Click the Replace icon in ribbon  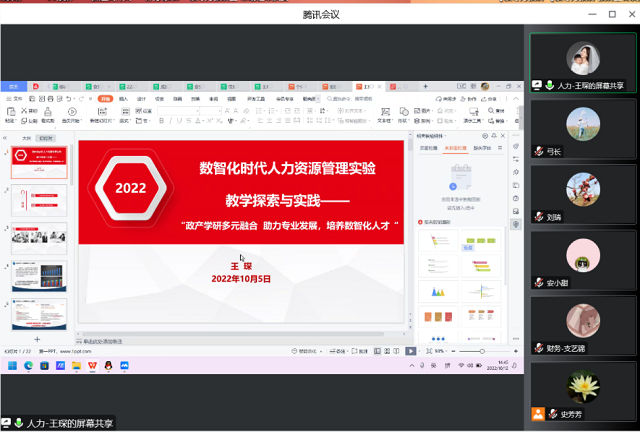pos(491,121)
